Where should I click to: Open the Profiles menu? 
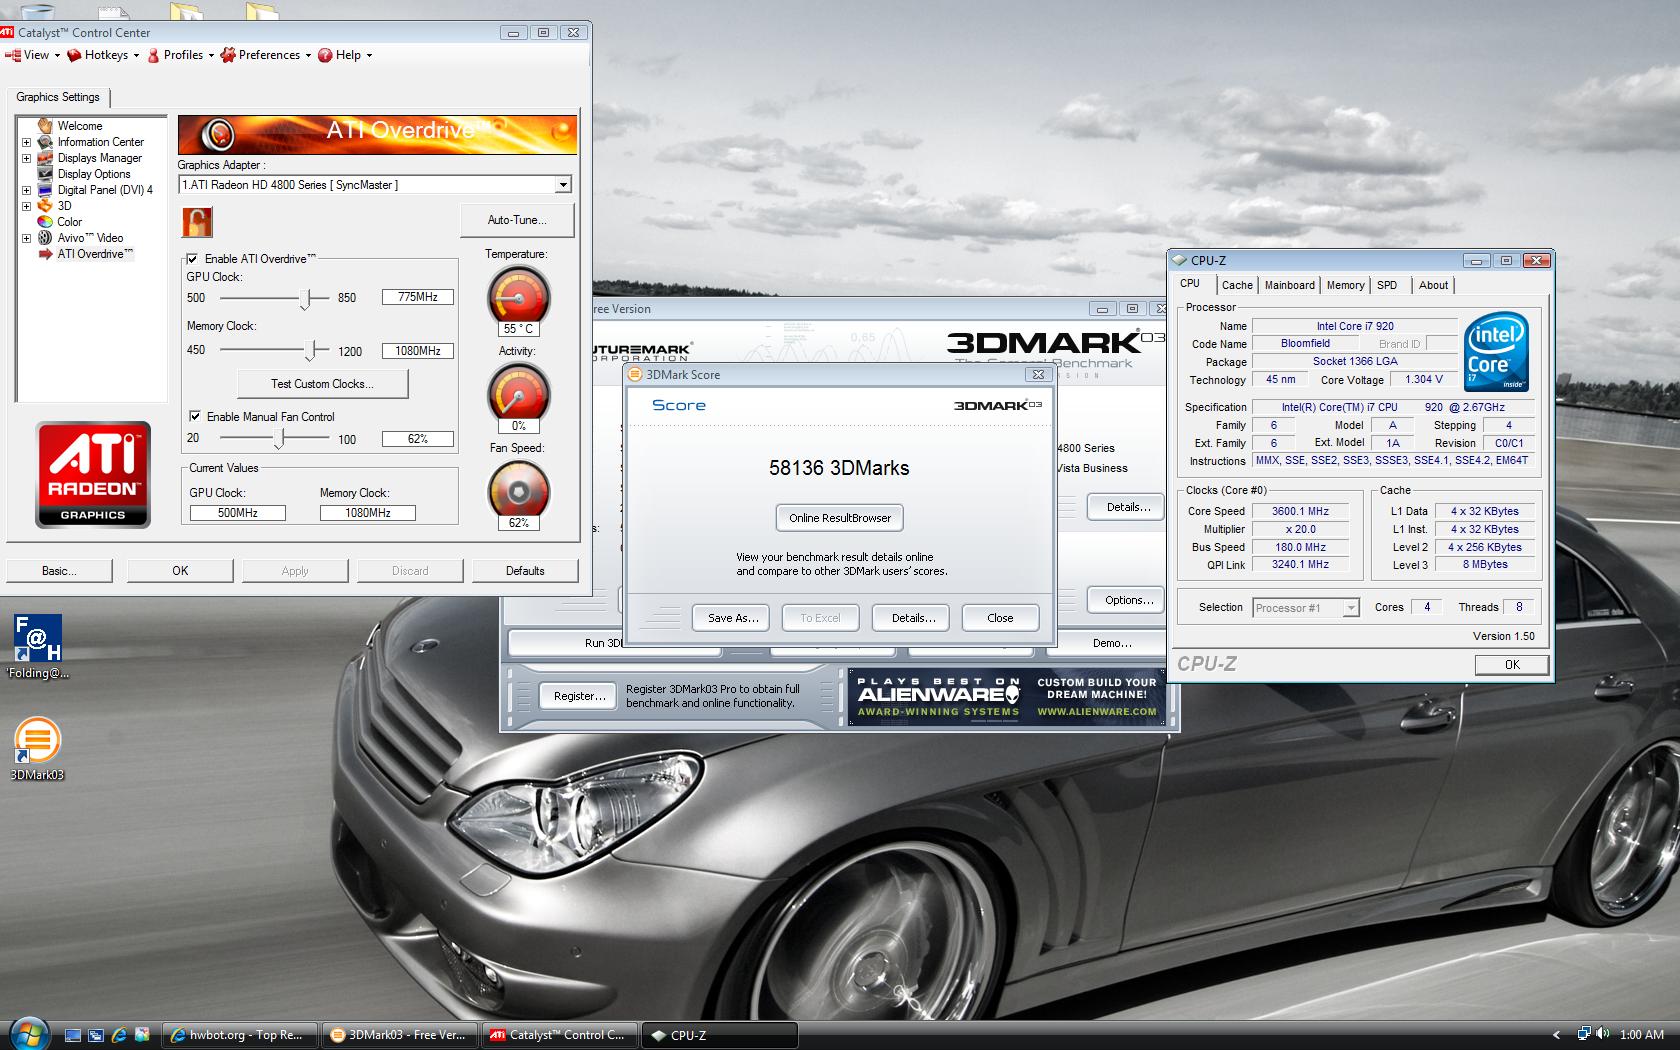[181, 55]
